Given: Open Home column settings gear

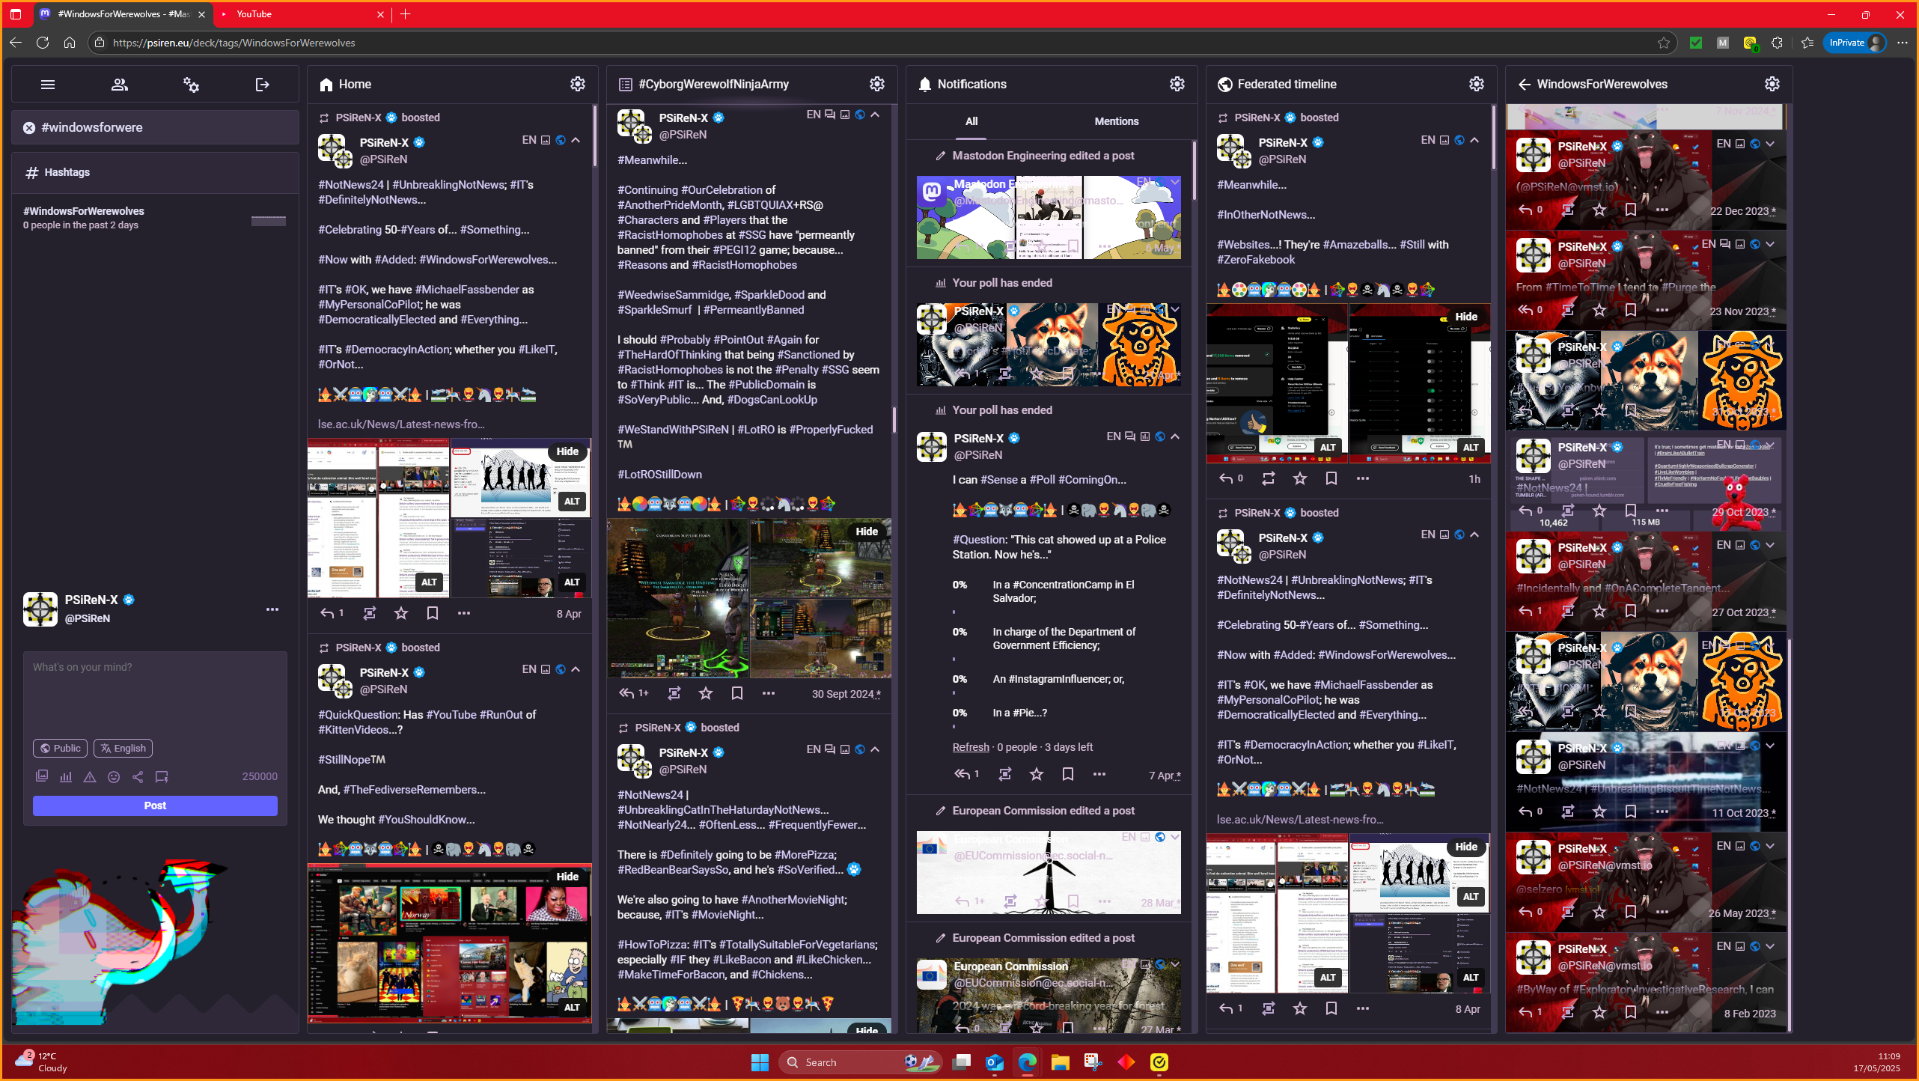Looking at the screenshot, I should pyautogui.click(x=578, y=84).
